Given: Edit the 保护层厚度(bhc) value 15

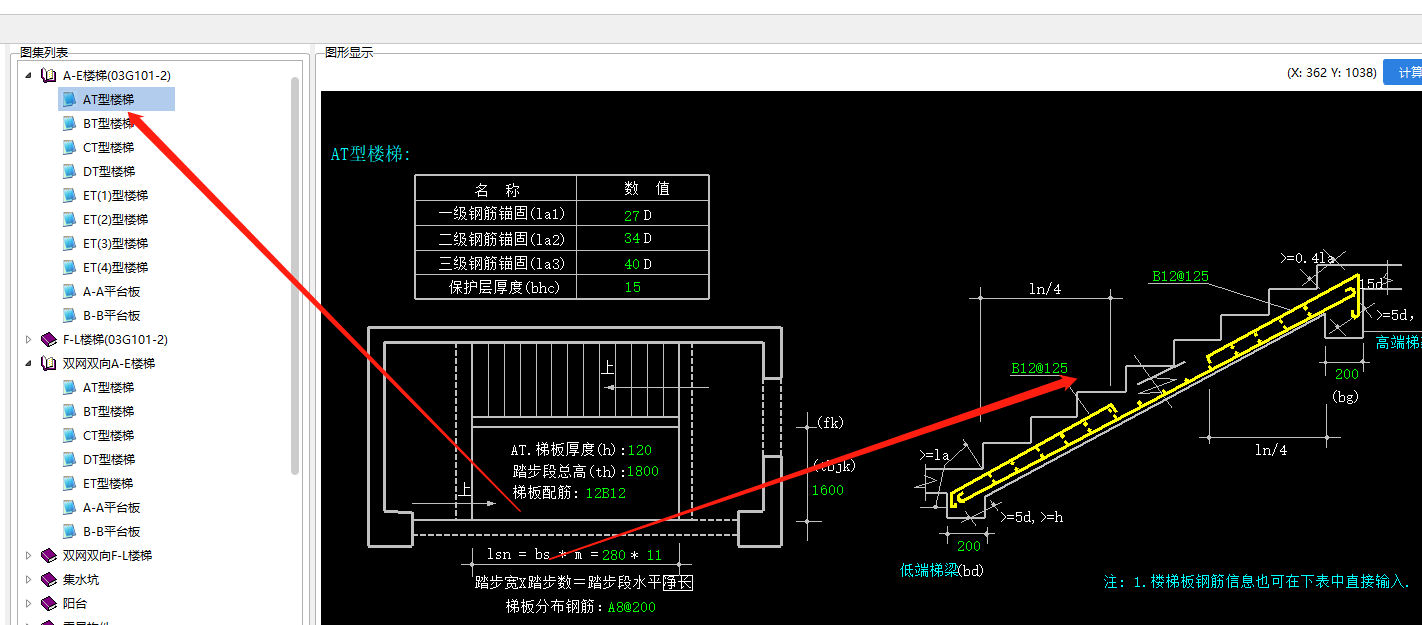Looking at the screenshot, I should pyautogui.click(x=632, y=288).
